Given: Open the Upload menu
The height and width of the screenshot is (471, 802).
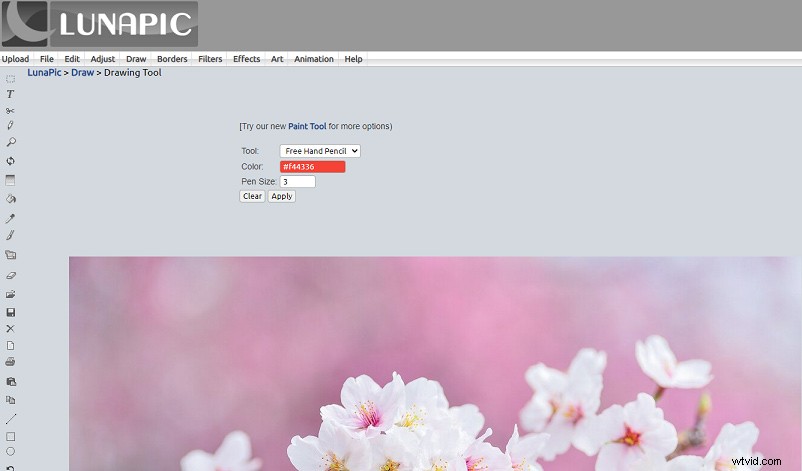Looking at the screenshot, I should coord(15,59).
